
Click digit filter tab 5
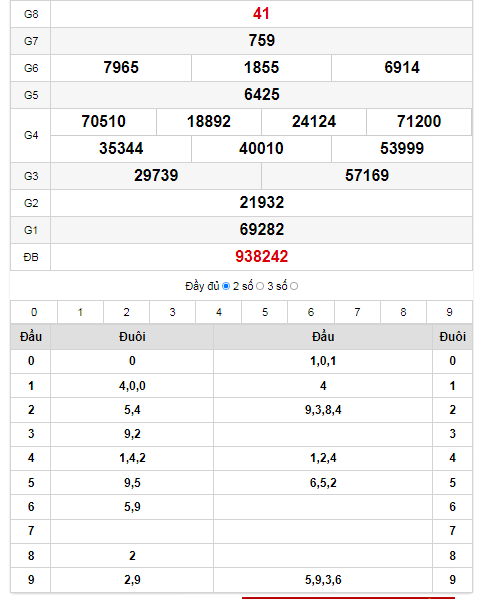[x=265, y=312]
